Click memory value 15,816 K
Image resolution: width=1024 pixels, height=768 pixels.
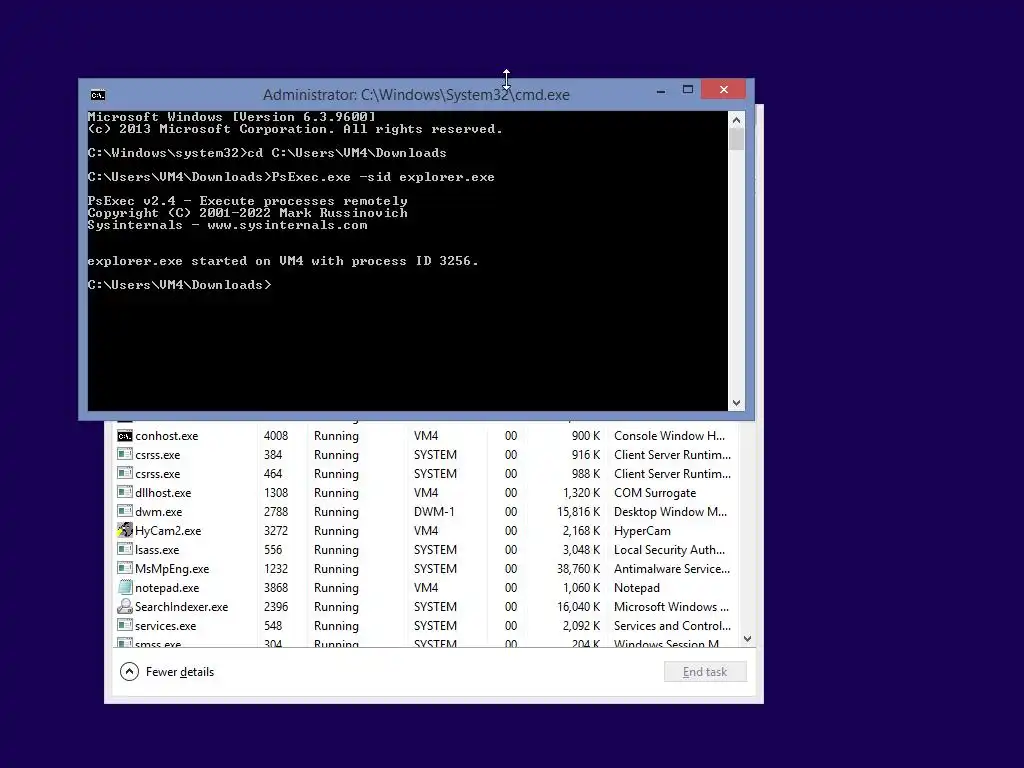(x=579, y=511)
